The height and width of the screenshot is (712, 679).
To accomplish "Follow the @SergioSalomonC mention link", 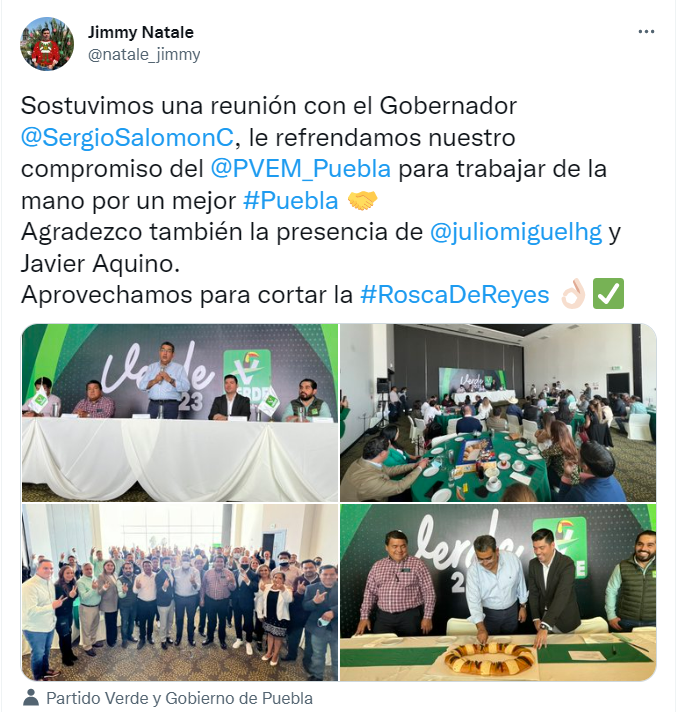I will pos(128,137).
